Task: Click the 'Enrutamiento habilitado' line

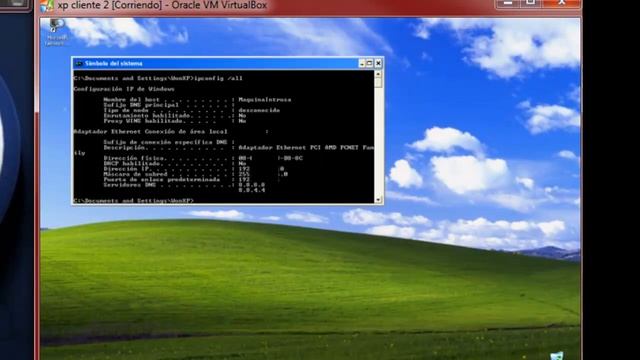Action: [175, 116]
